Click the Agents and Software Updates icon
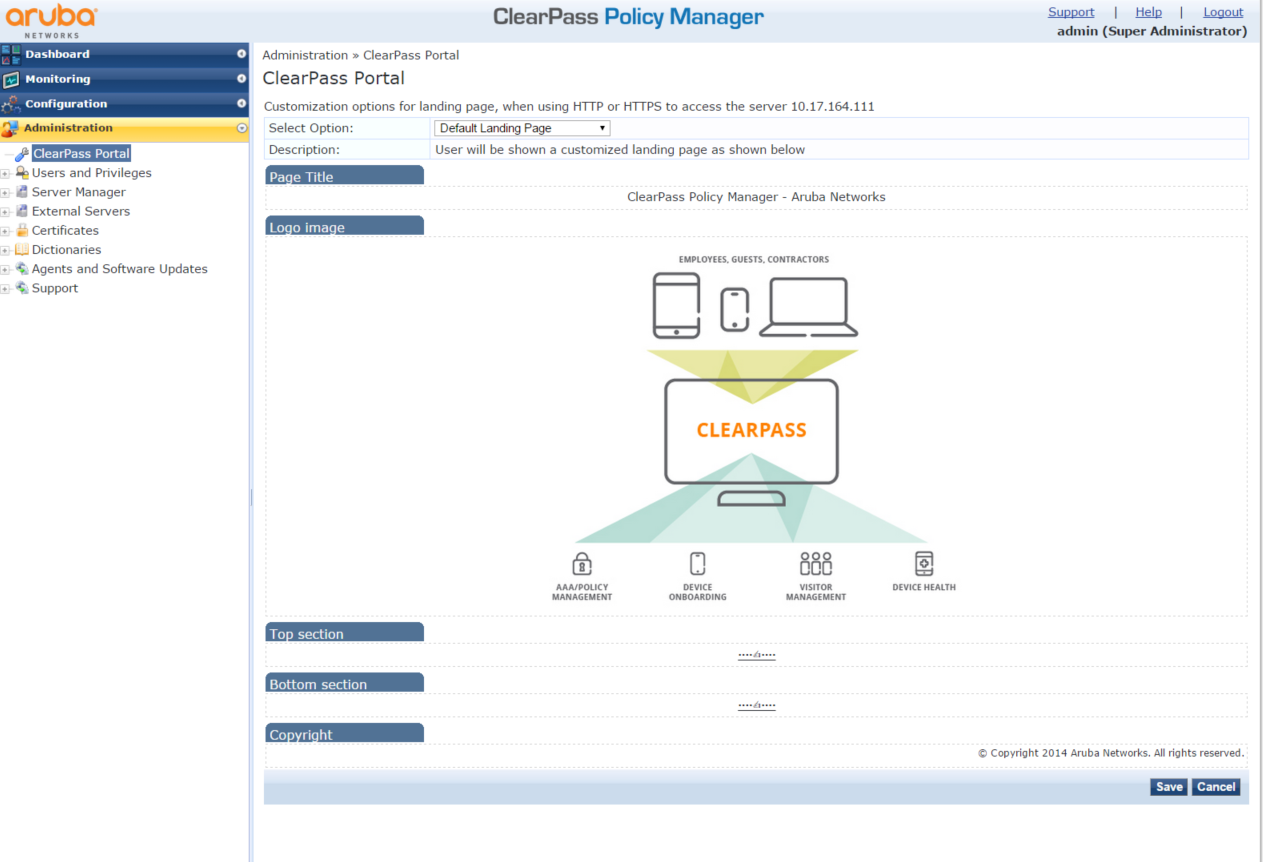 [x=22, y=269]
